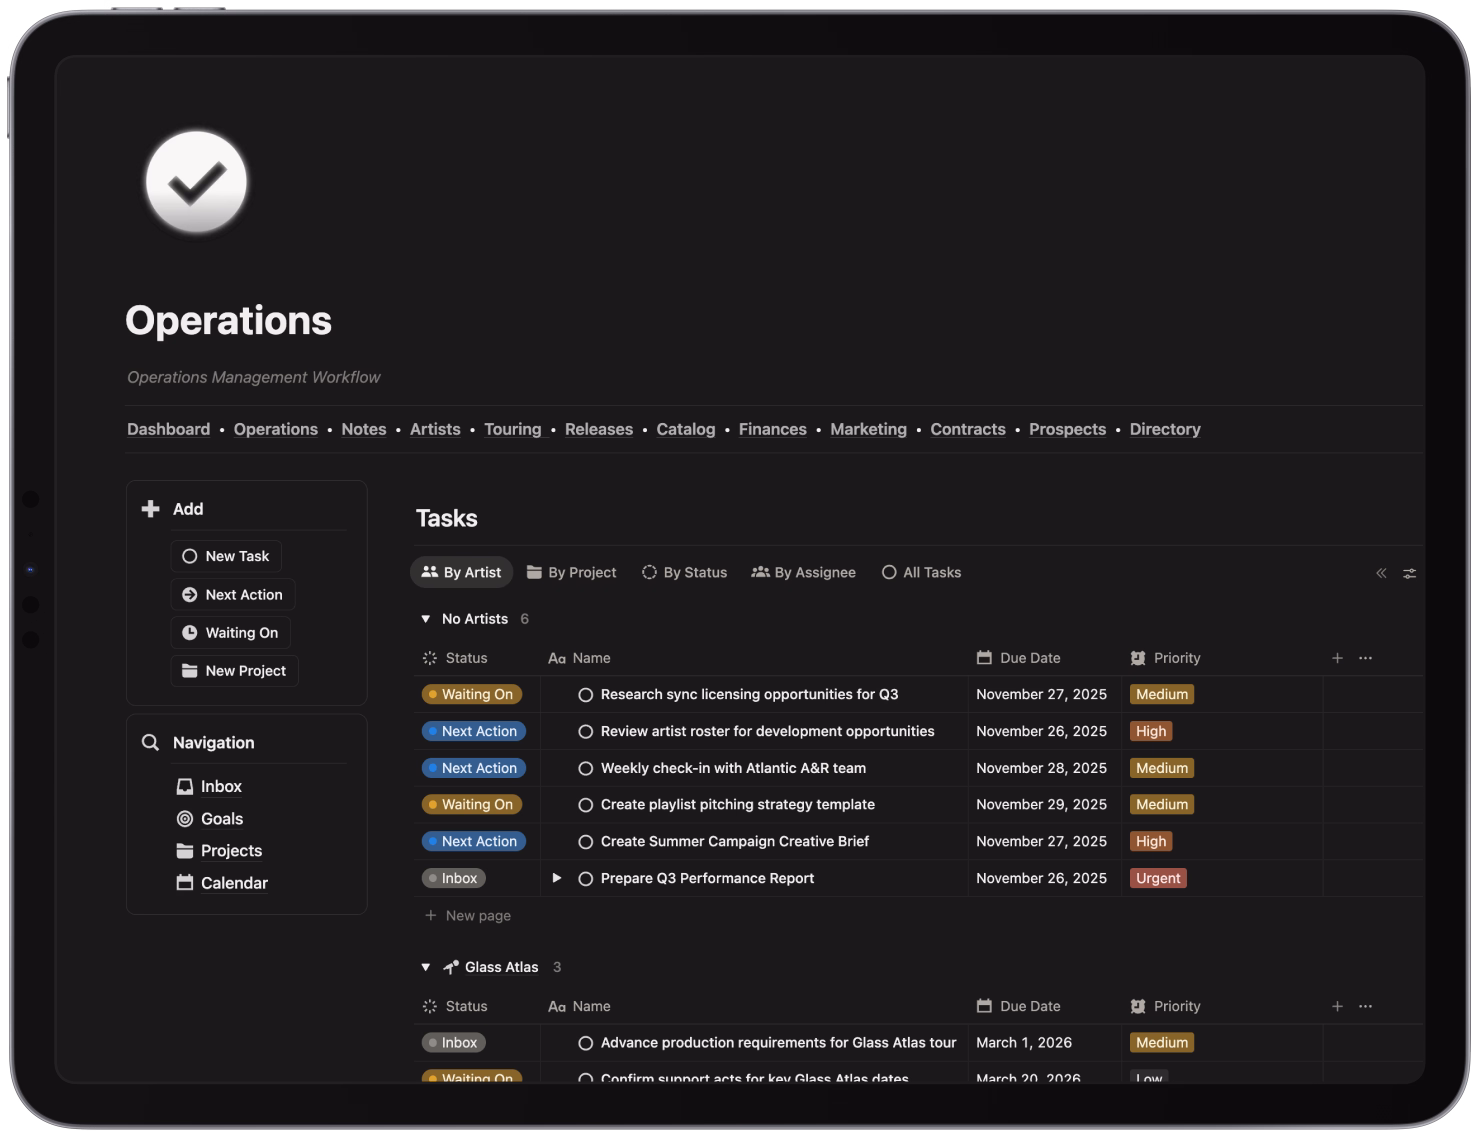
Task: Open Waiting On status of Research sync licensing
Action: pyautogui.click(x=472, y=694)
